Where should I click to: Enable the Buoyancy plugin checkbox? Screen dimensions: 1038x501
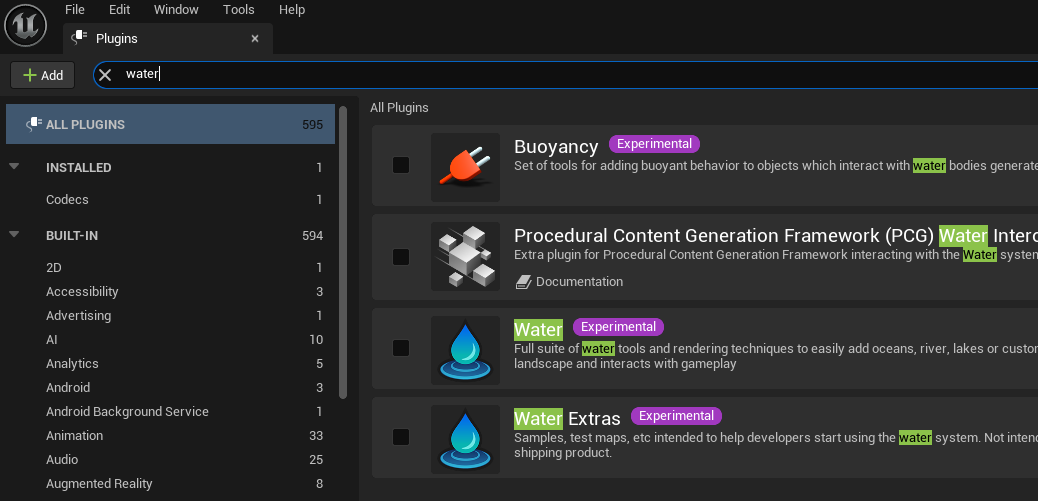pyautogui.click(x=401, y=165)
